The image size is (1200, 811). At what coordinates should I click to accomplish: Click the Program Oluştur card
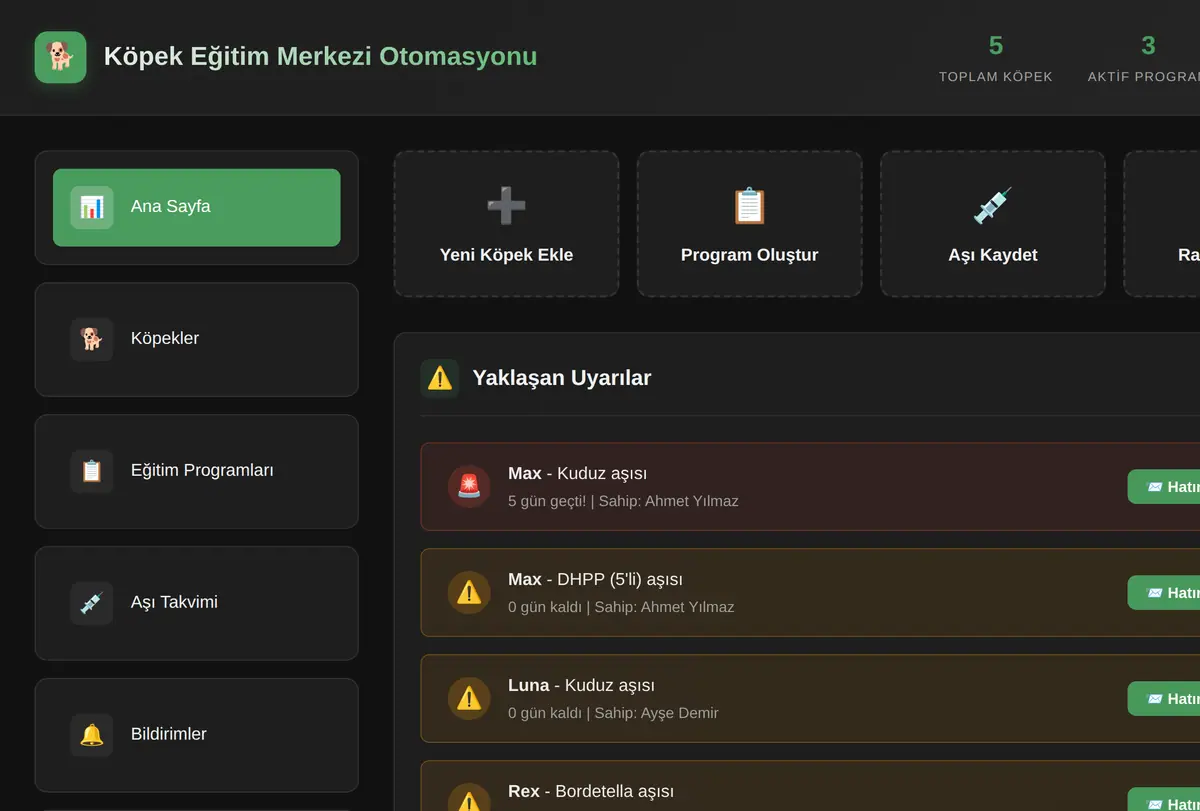(x=749, y=224)
